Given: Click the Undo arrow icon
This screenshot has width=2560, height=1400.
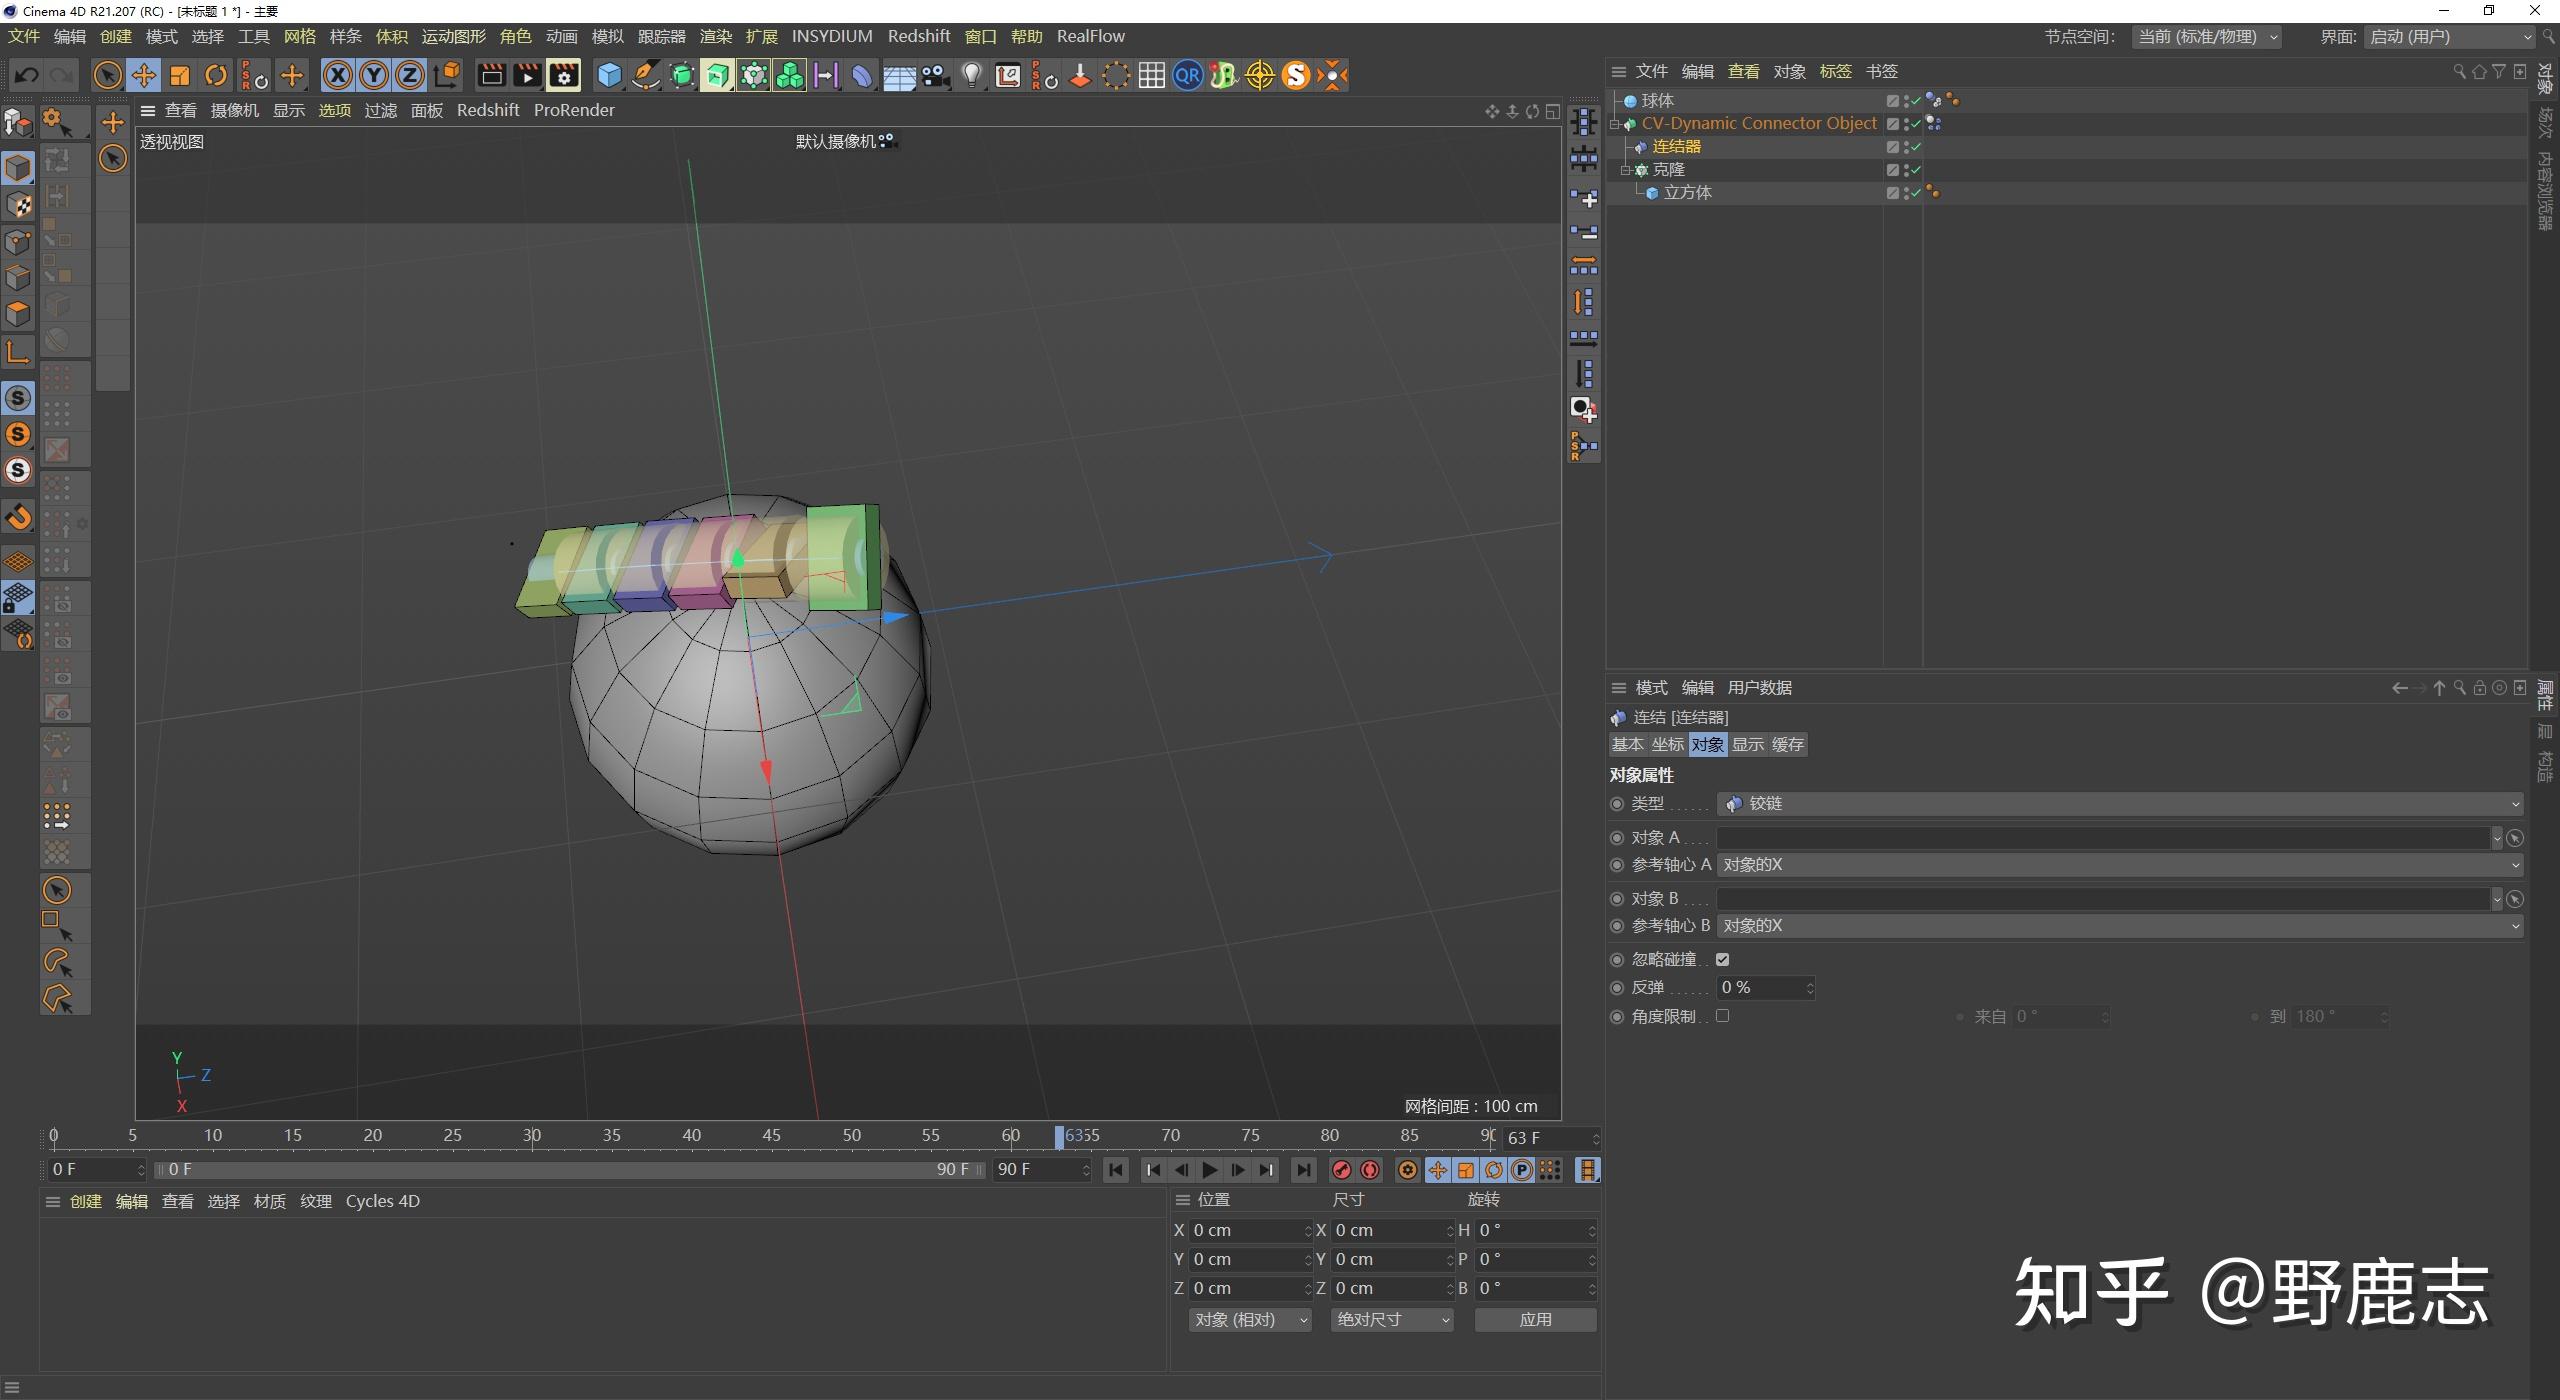Looking at the screenshot, I should [x=27, y=75].
